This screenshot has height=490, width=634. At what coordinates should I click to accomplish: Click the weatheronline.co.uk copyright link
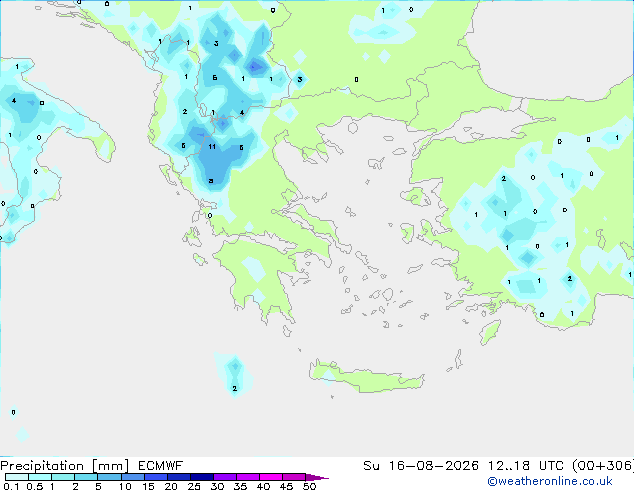pyautogui.click(x=550, y=481)
